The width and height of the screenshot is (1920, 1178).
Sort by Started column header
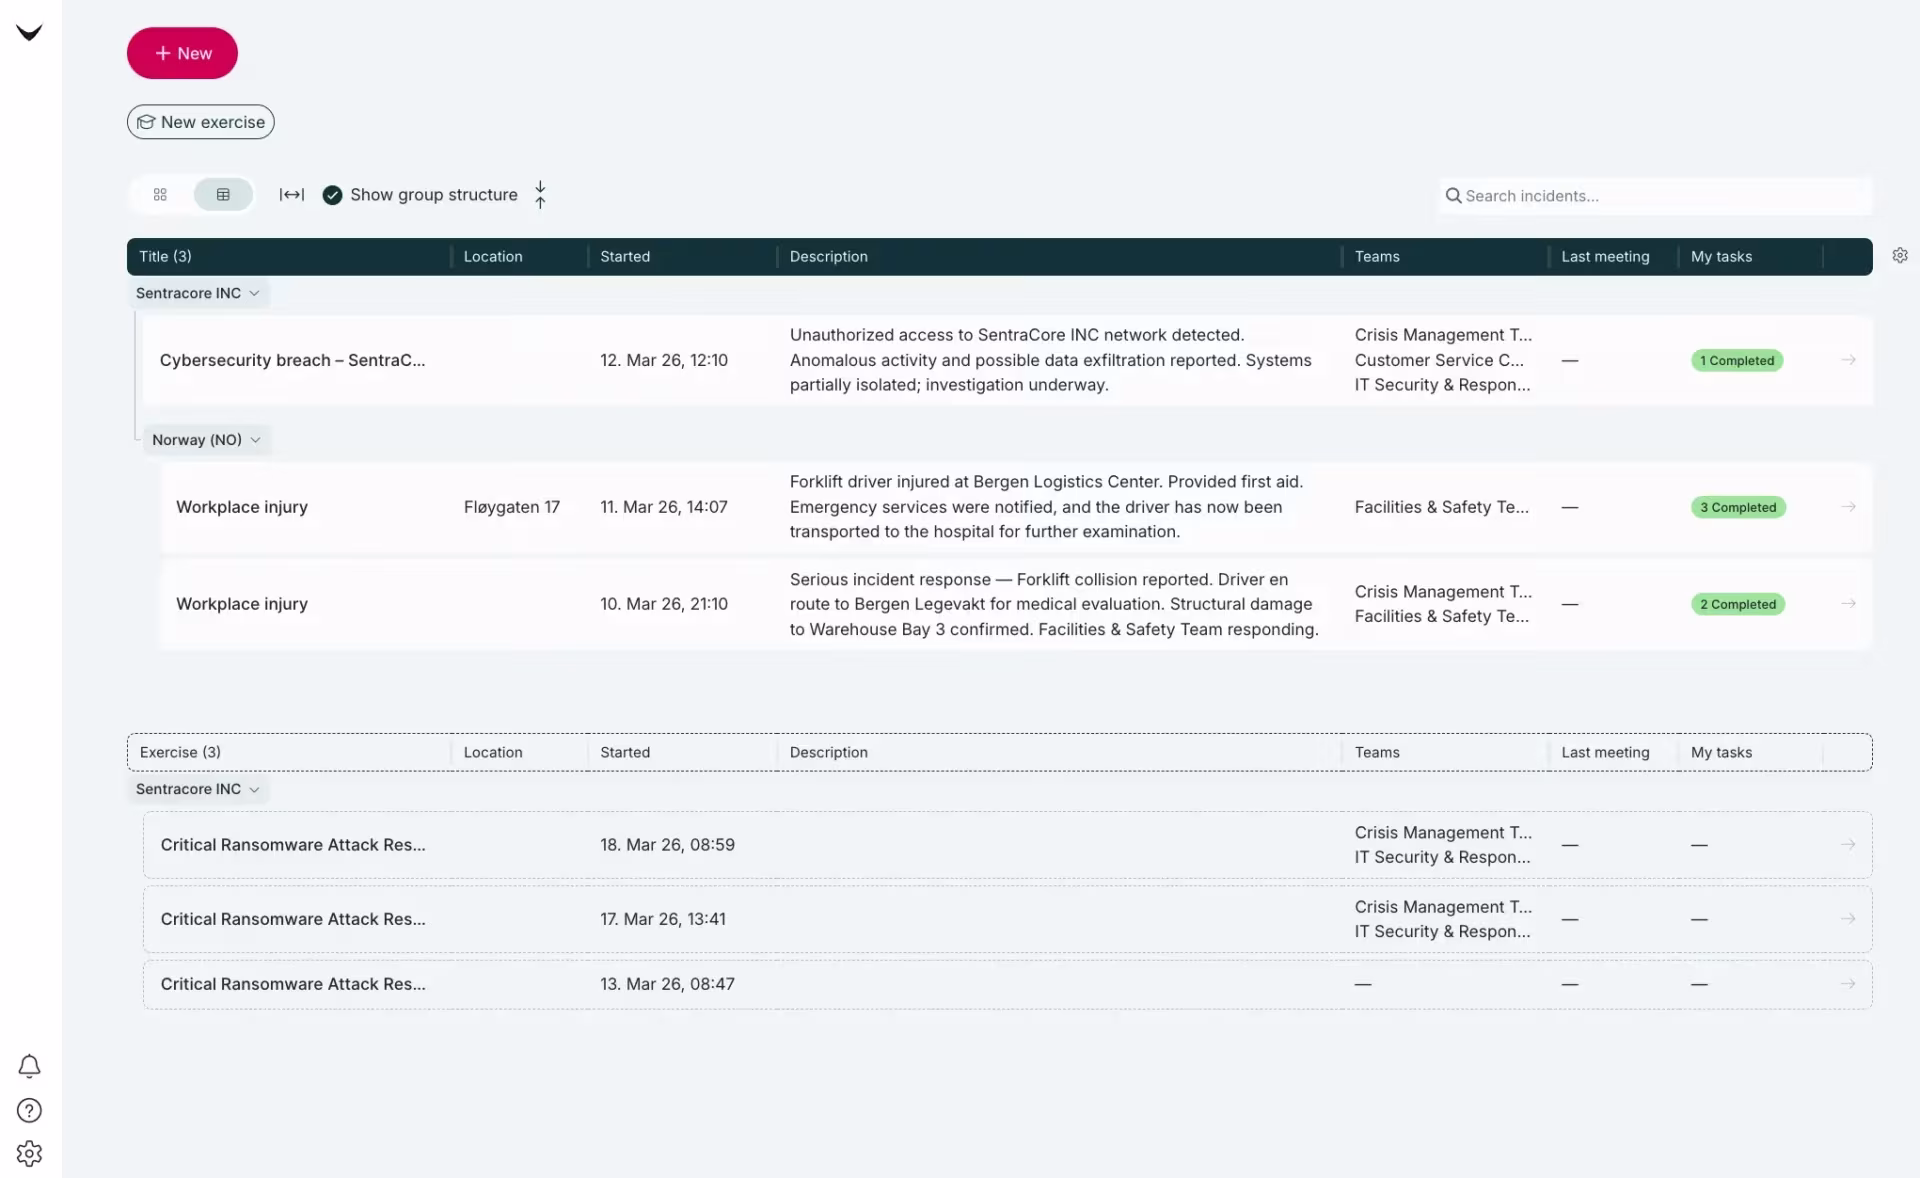[625, 257]
